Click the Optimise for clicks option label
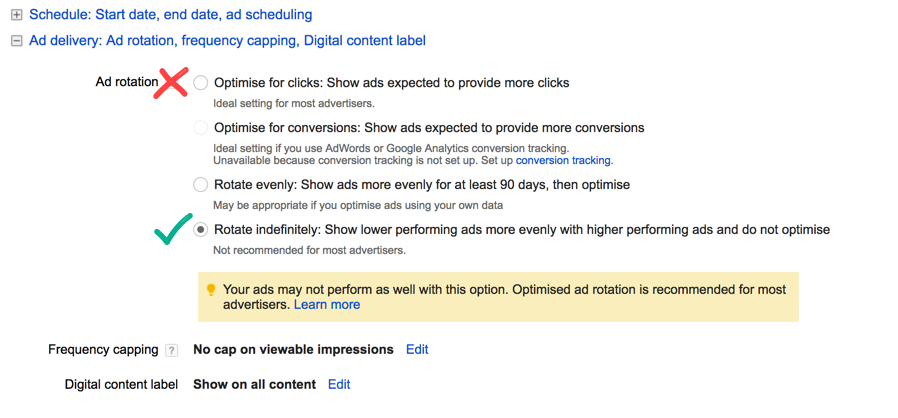The width and height of the screenshot is (898, 418). tap(391, 83)
